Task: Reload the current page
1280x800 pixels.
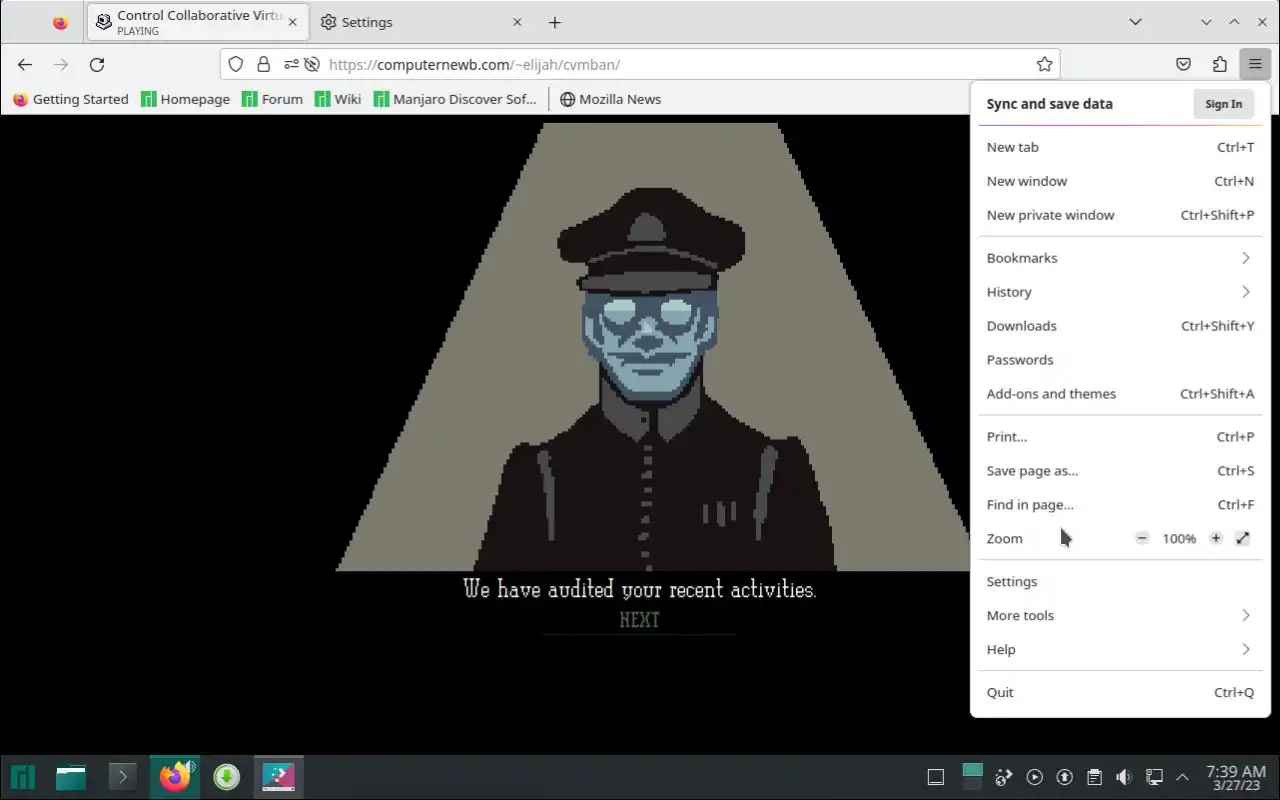Action: 97,64
